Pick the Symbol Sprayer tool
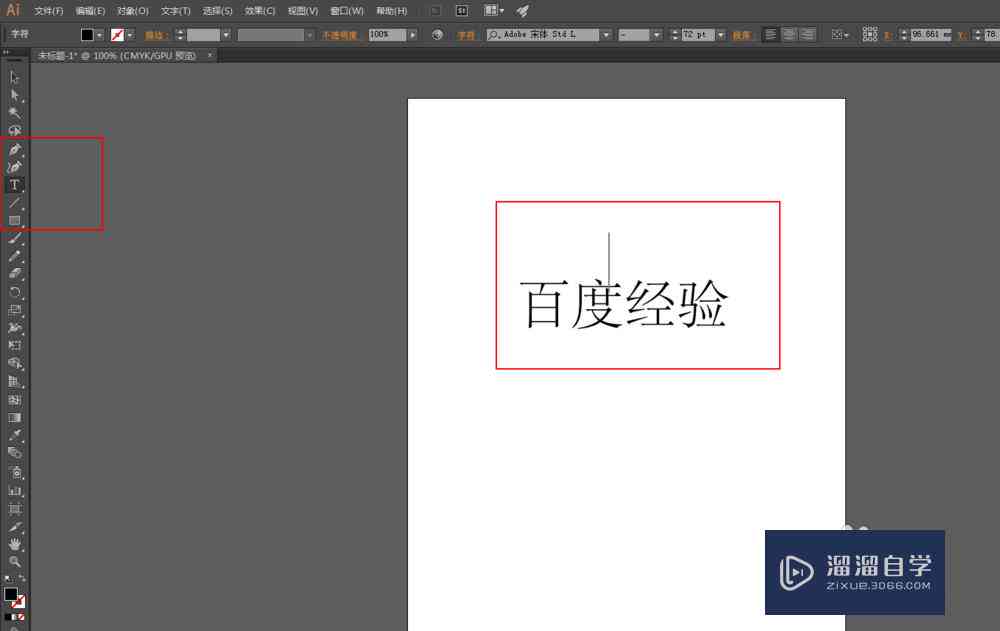Screen dimensions: 1000x631 pyautogui.click(x=14, y=472)
